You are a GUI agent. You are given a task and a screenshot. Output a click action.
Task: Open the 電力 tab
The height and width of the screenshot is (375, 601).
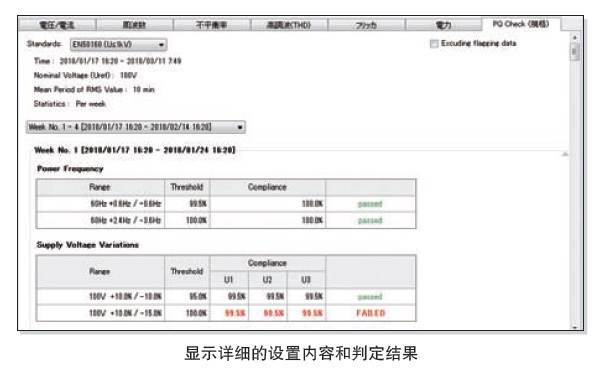[443, 25]
